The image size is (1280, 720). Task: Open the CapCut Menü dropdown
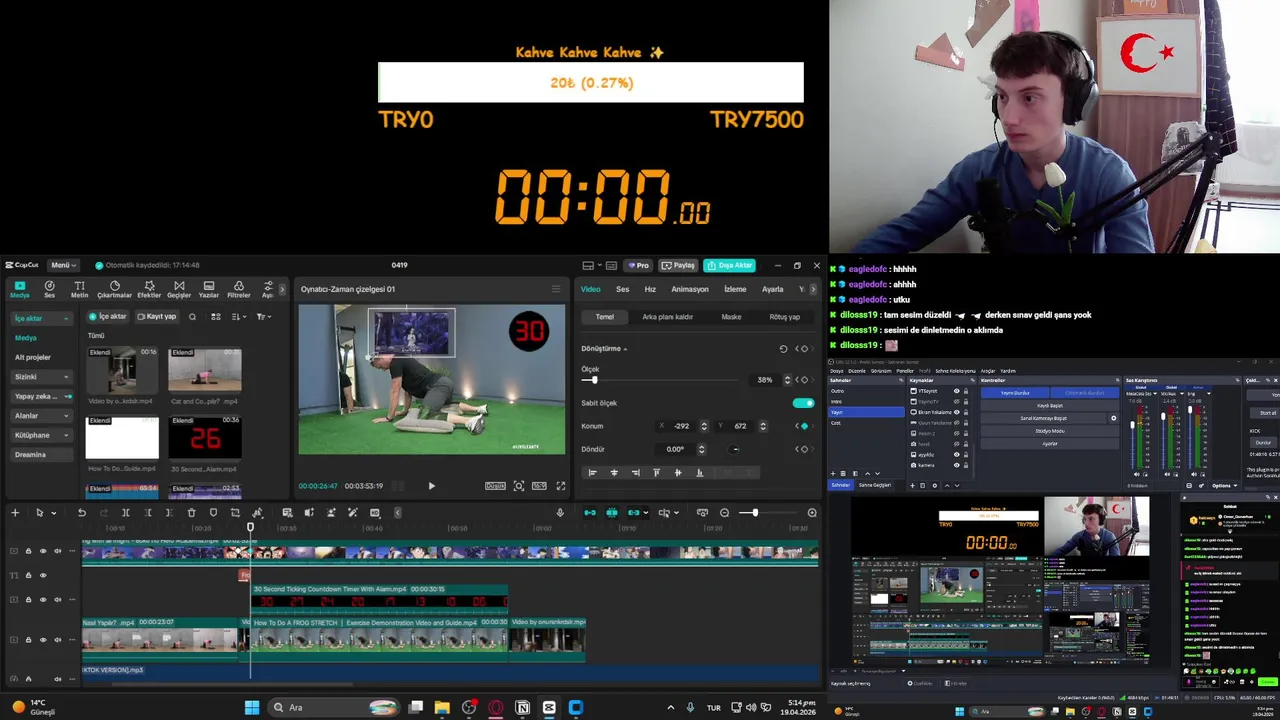pos(63,265)
